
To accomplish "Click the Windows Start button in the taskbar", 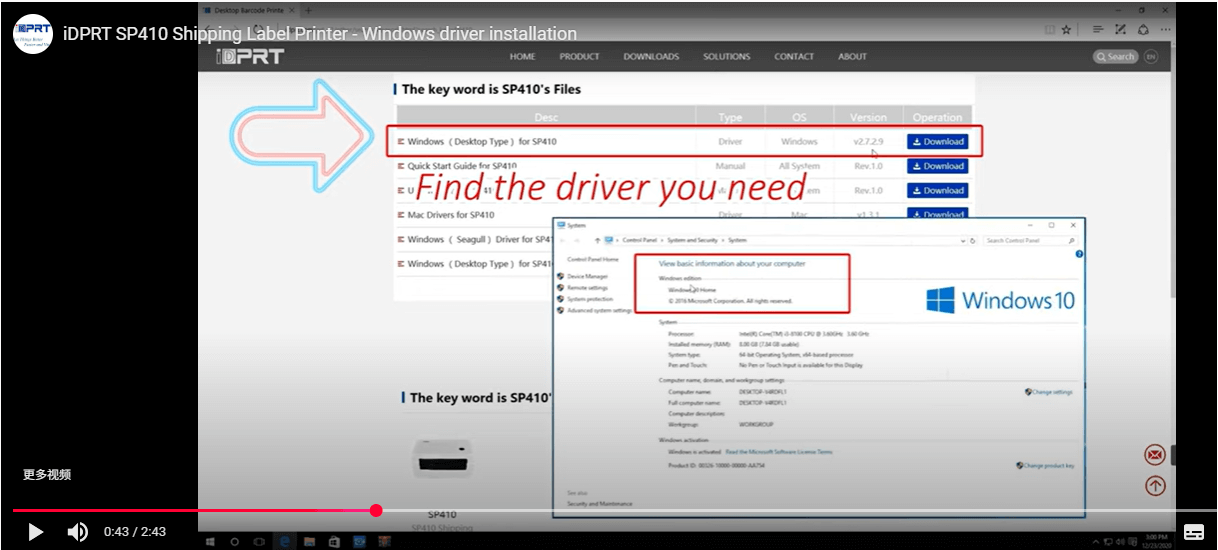I will point(211,542).
